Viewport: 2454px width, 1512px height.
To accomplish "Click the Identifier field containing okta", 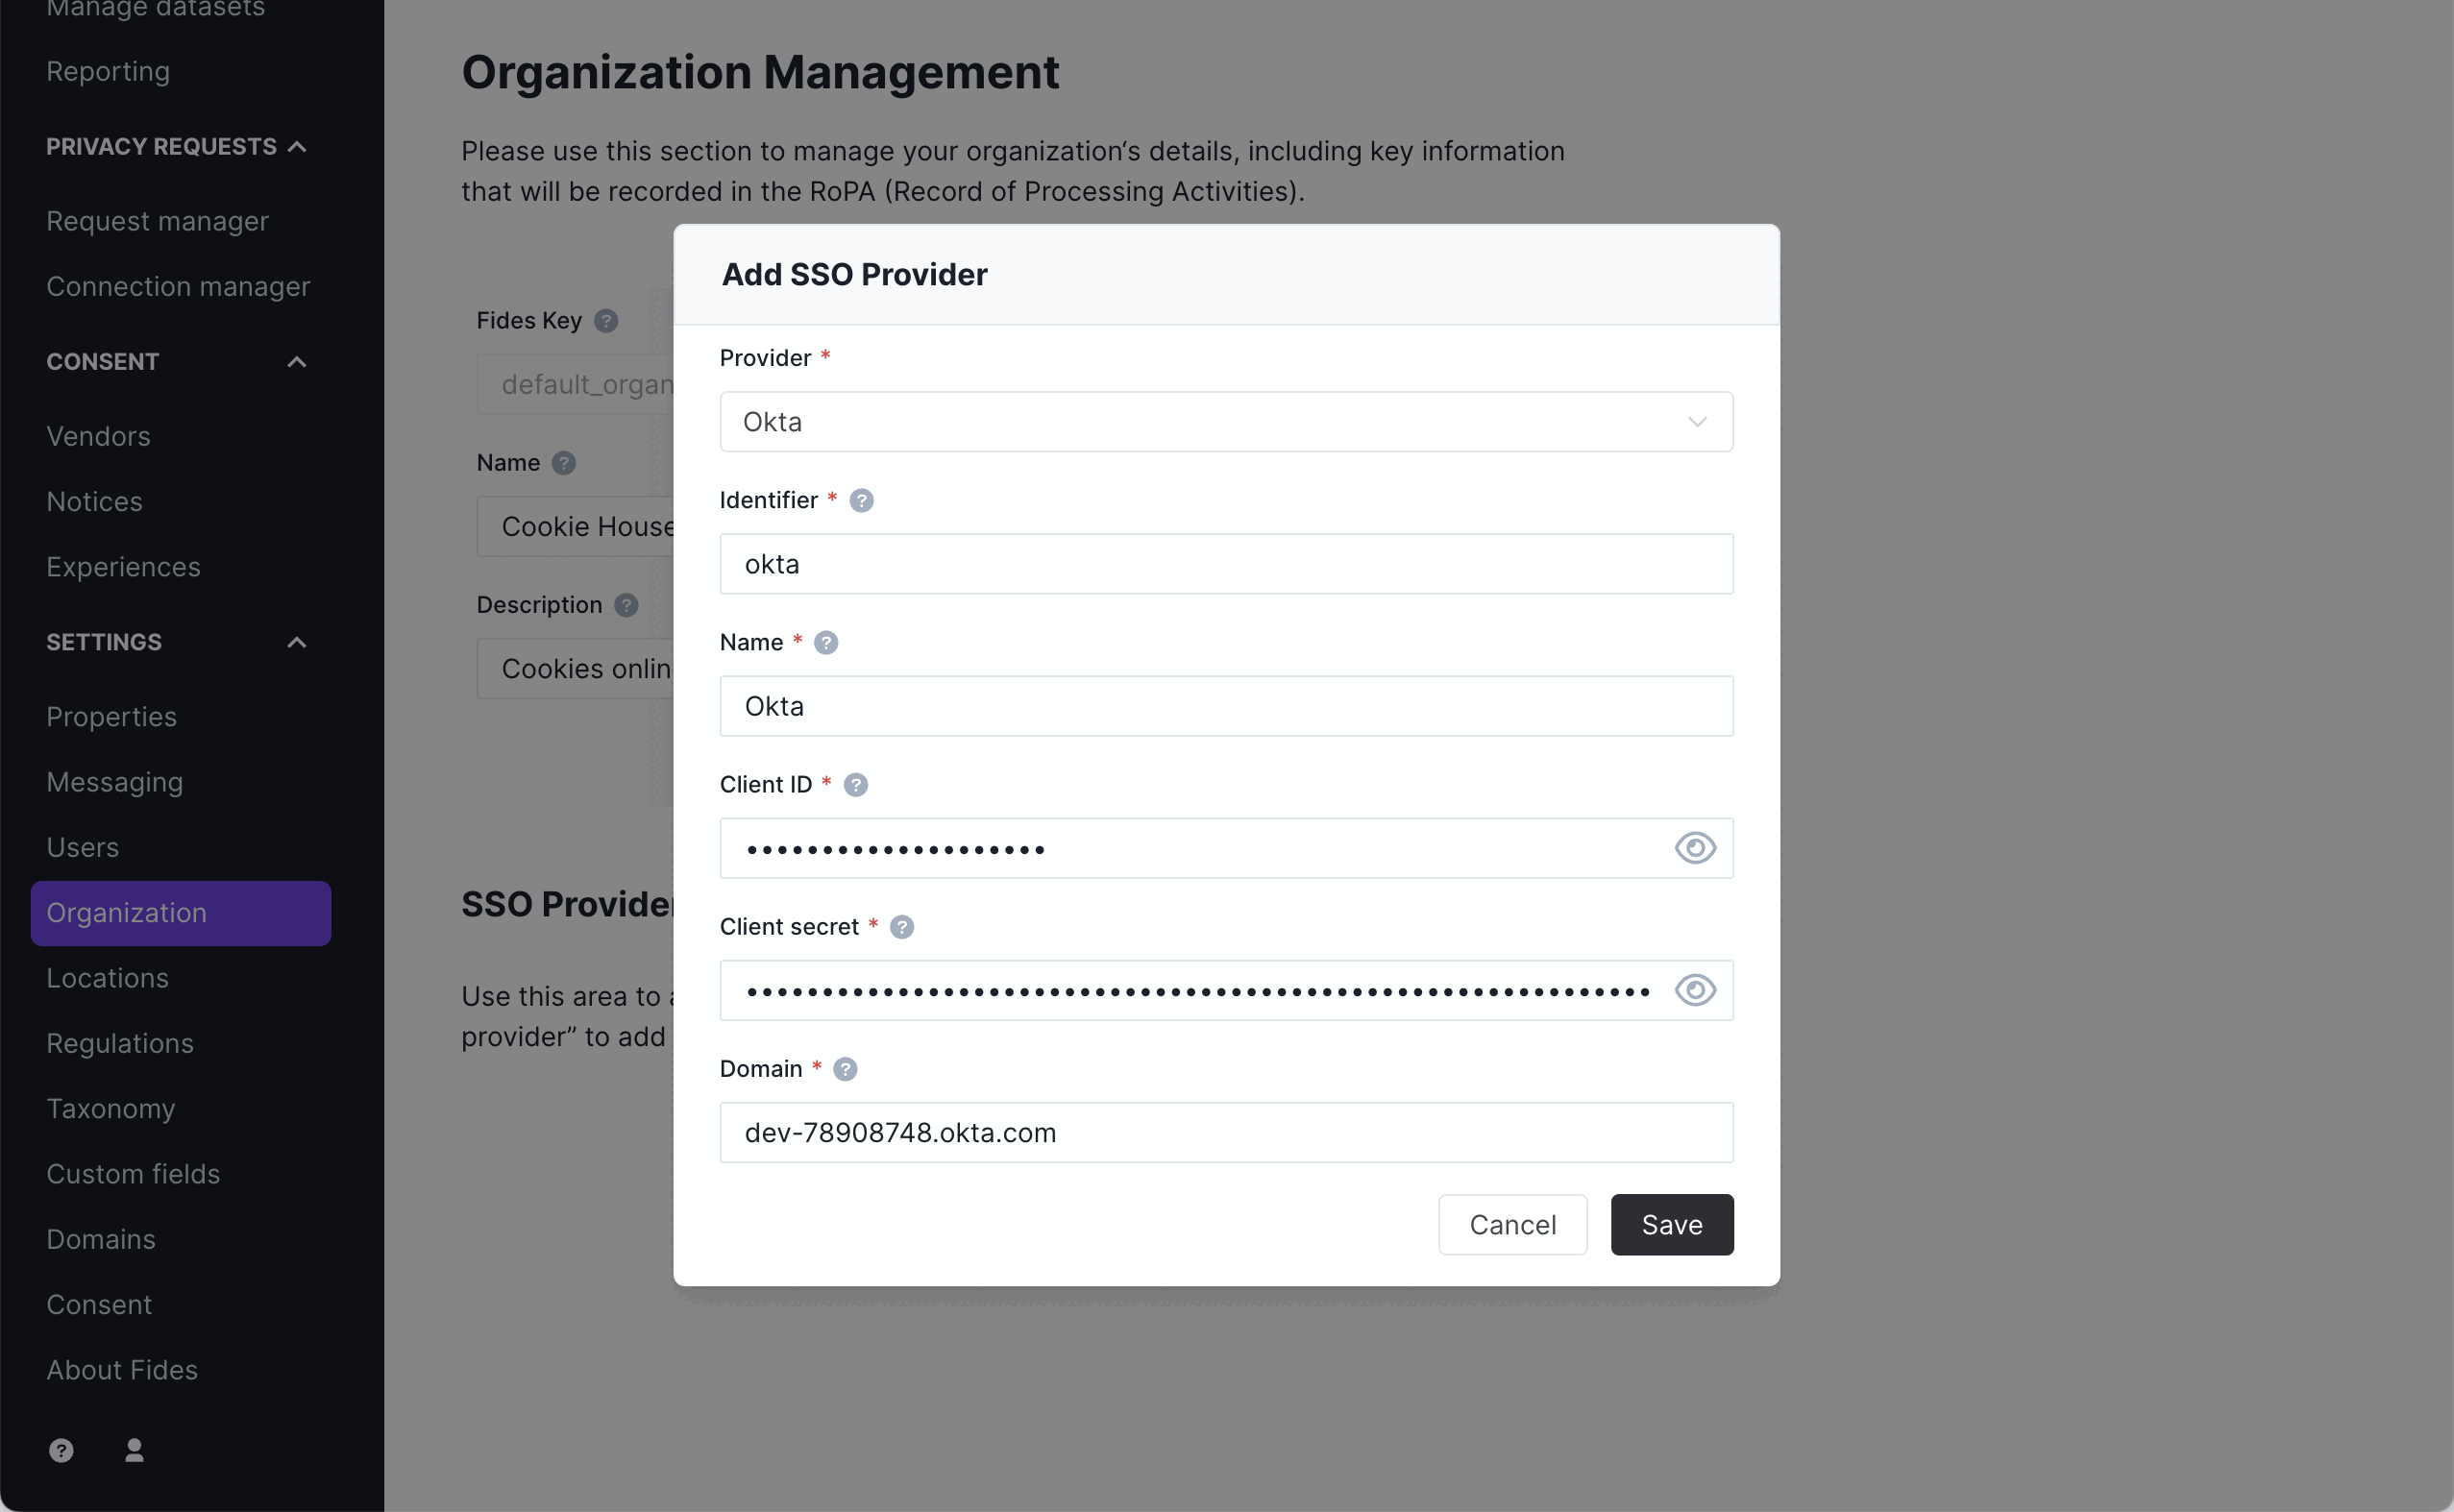I will coord(1226,564).
